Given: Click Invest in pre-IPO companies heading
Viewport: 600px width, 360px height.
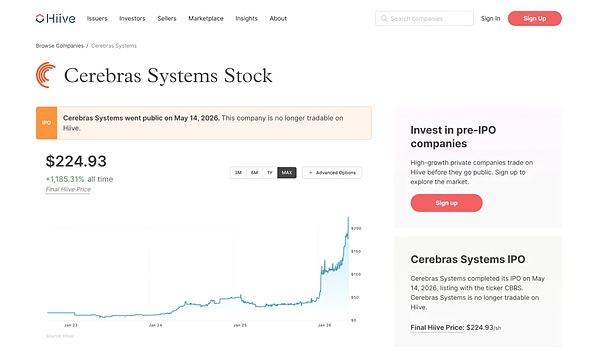Looking at the screenshot, I should click(x=453, y=137).
